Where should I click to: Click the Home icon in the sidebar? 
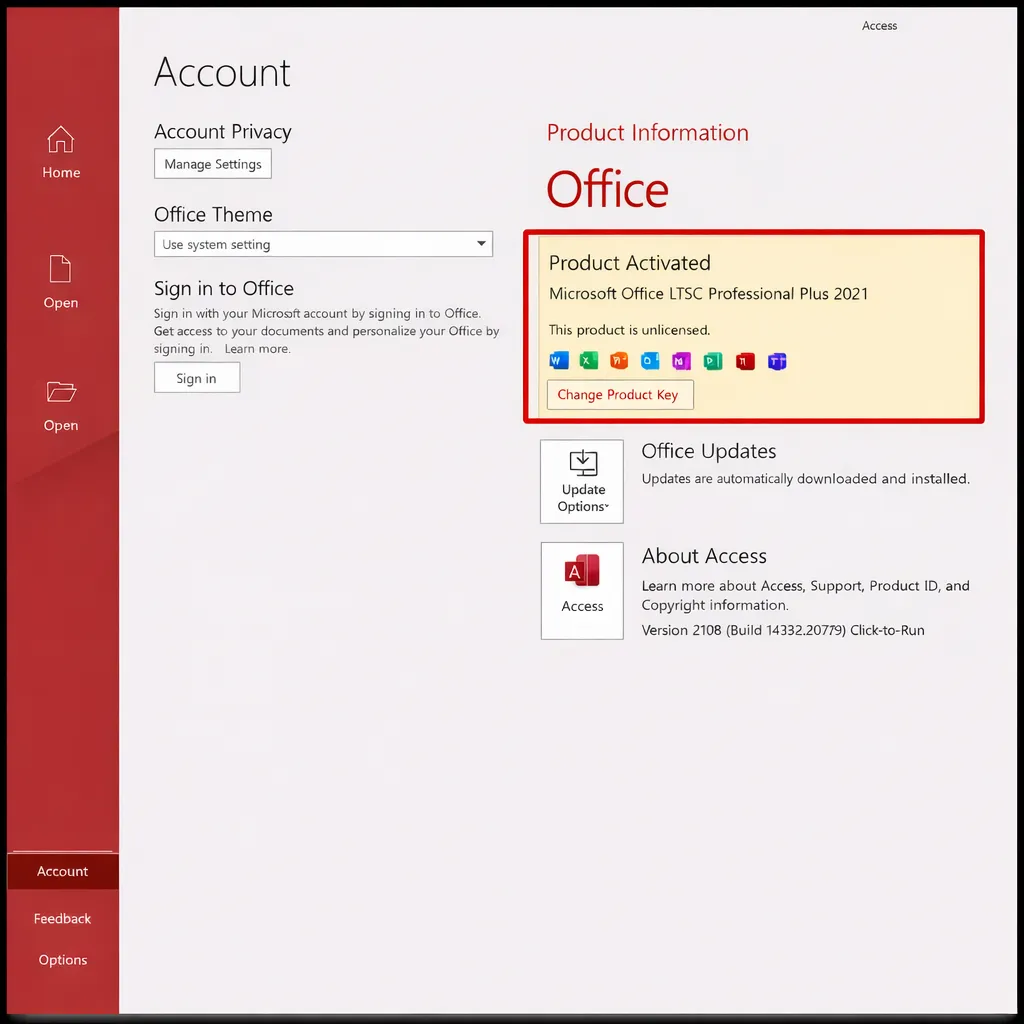(x=61, y=140)
